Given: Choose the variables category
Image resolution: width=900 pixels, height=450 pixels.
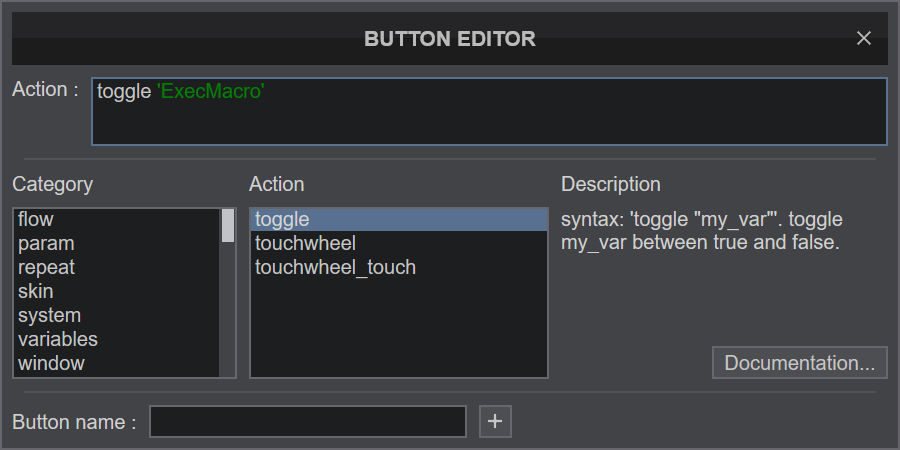Looking at the screenshot, I should click(117, 339).
